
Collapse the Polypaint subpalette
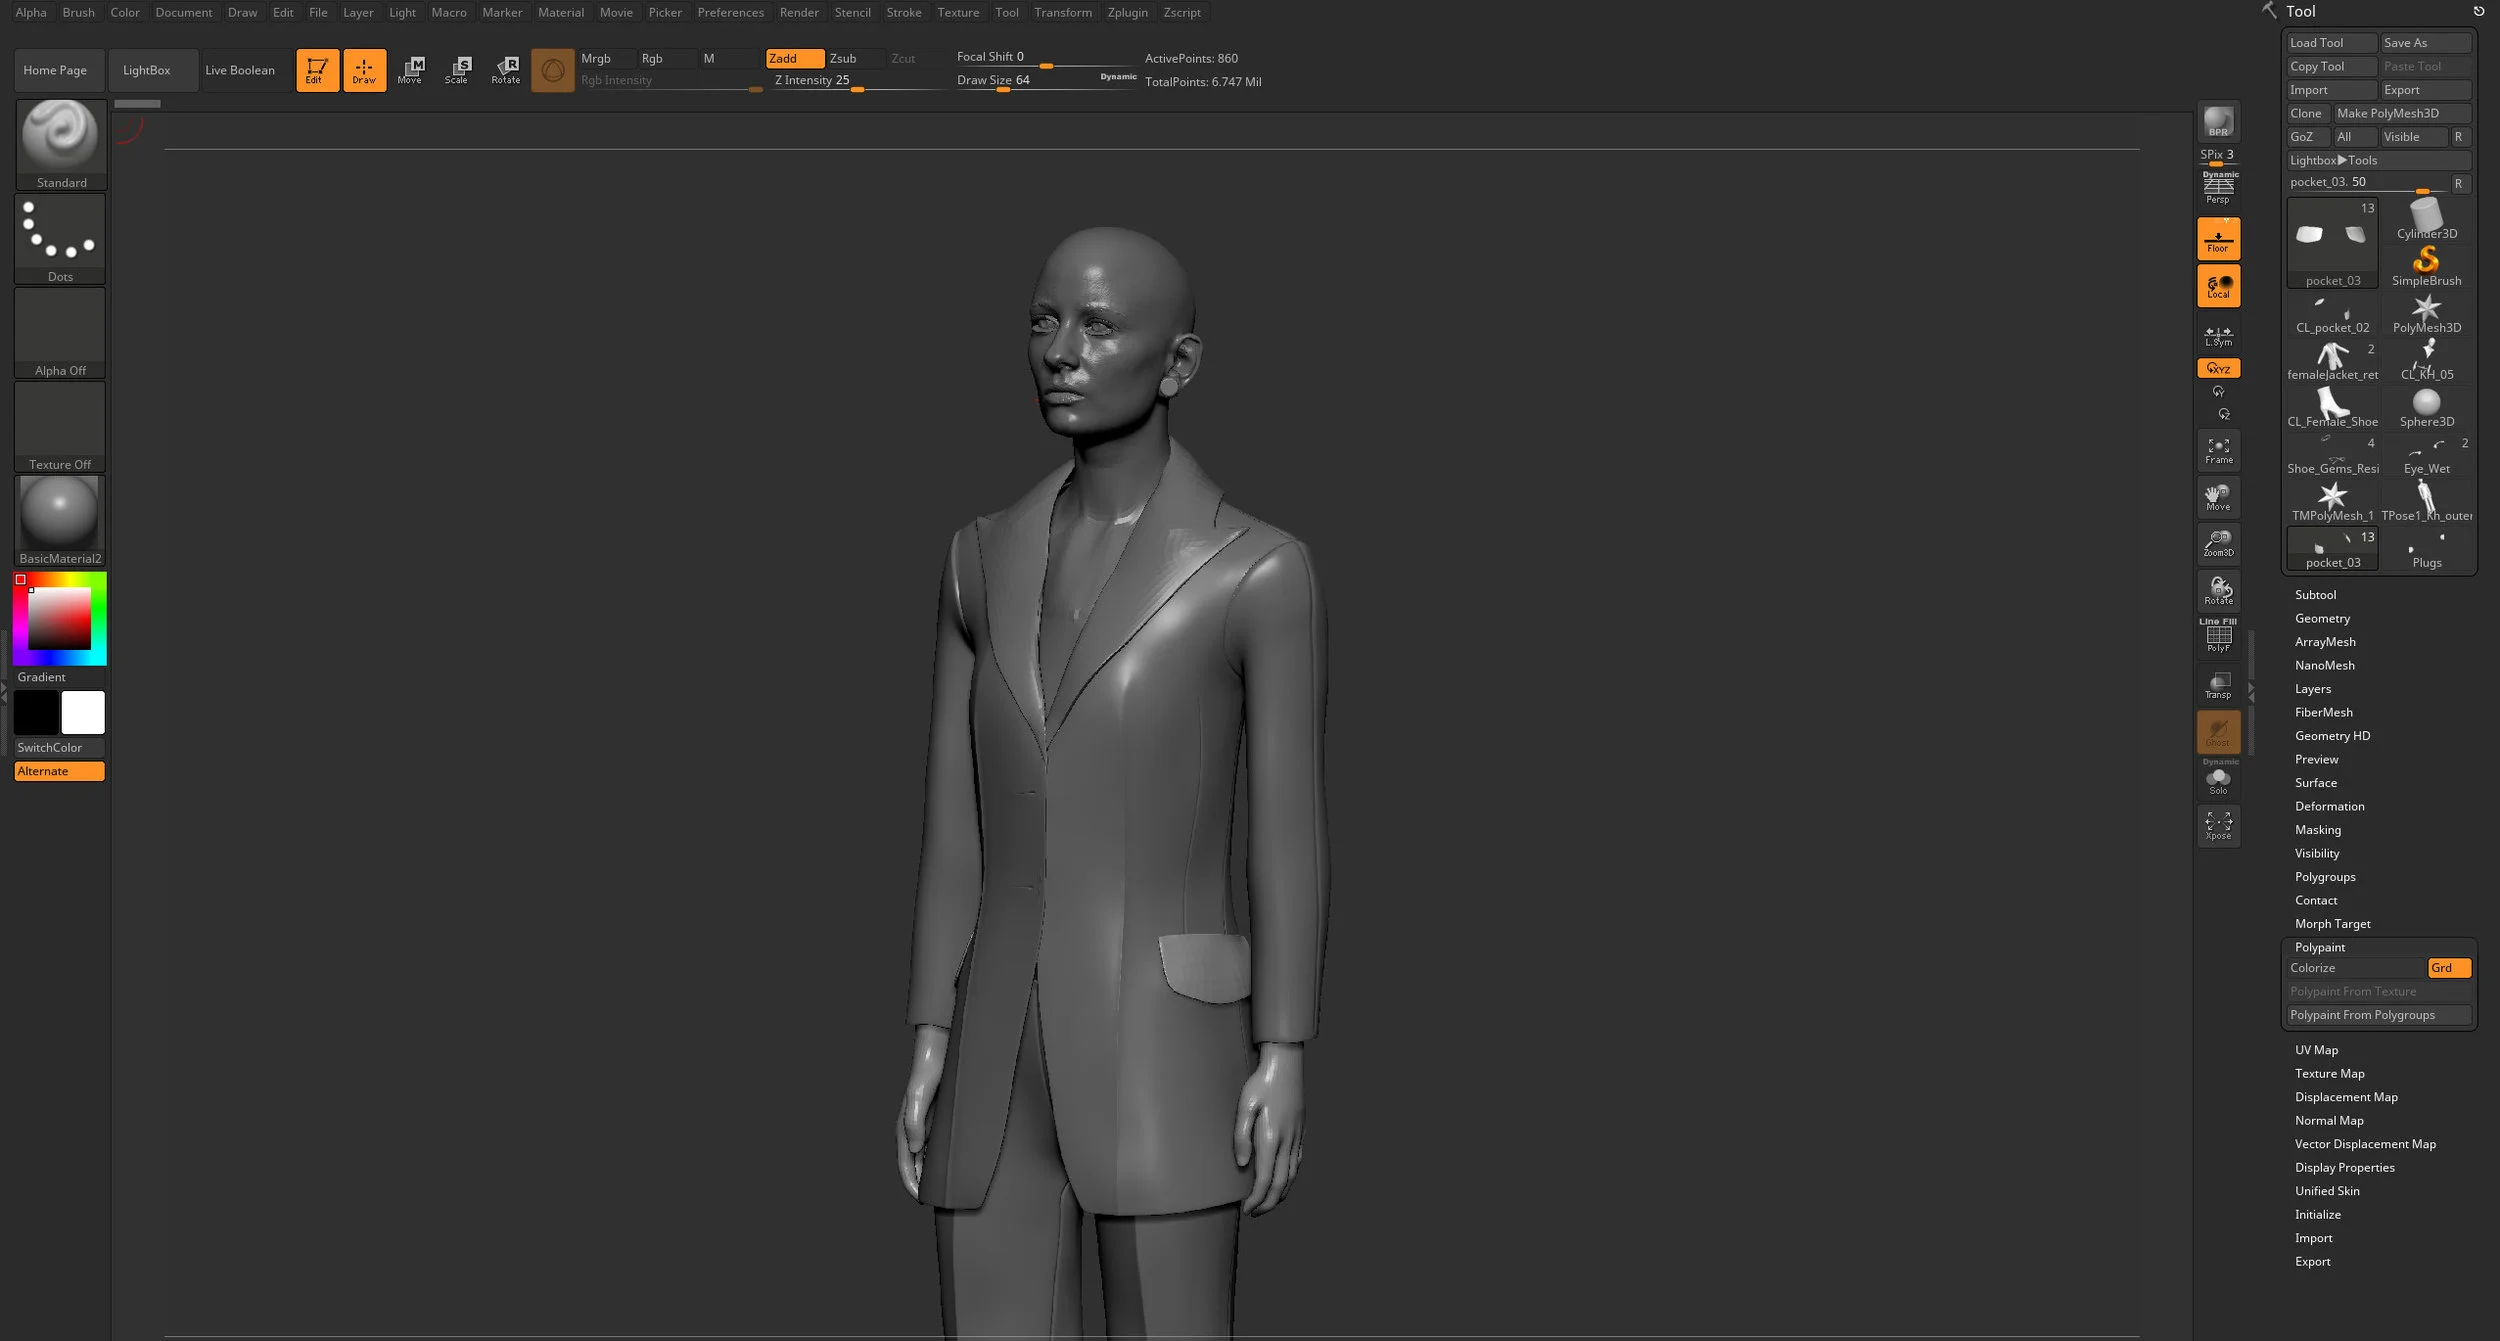[2319, 948]
